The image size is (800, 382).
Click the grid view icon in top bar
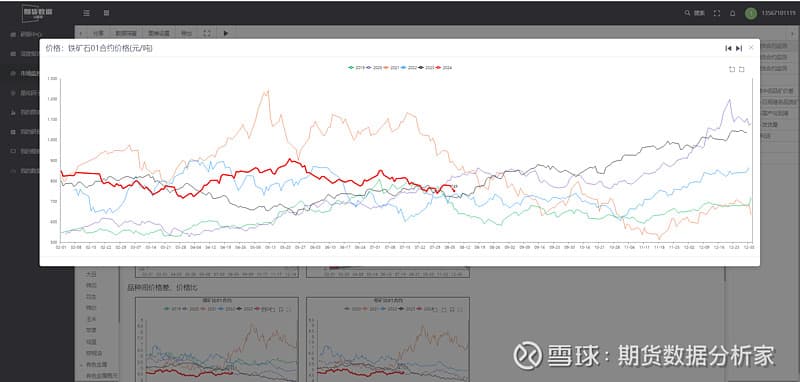click(106, 13)
